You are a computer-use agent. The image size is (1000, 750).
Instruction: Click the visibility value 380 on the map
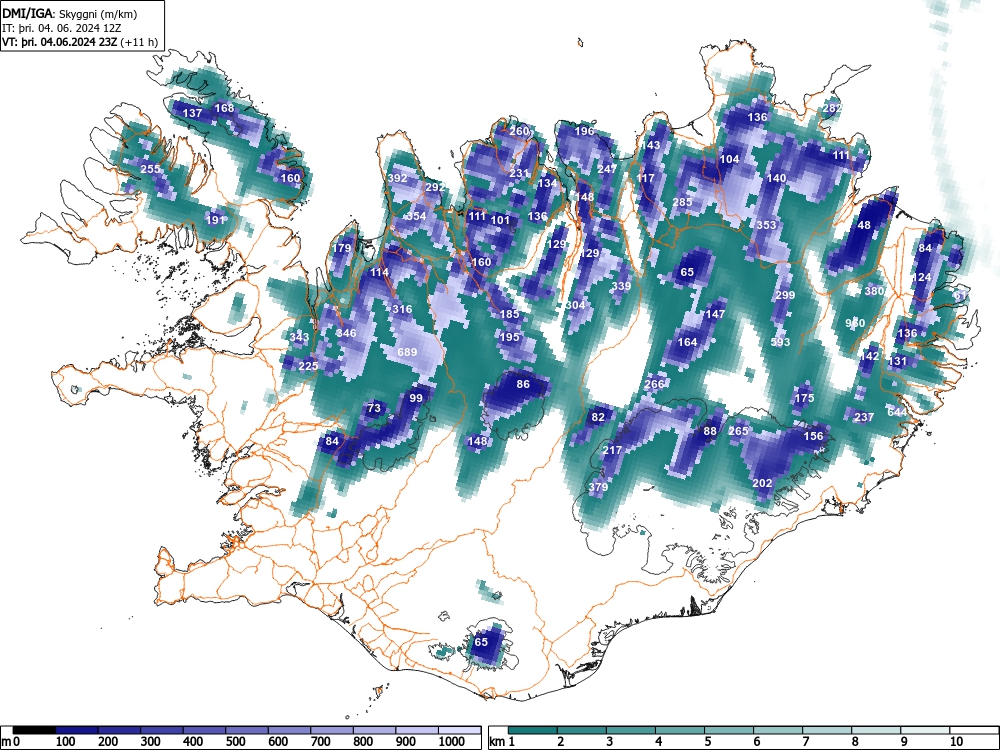point(874,291)
